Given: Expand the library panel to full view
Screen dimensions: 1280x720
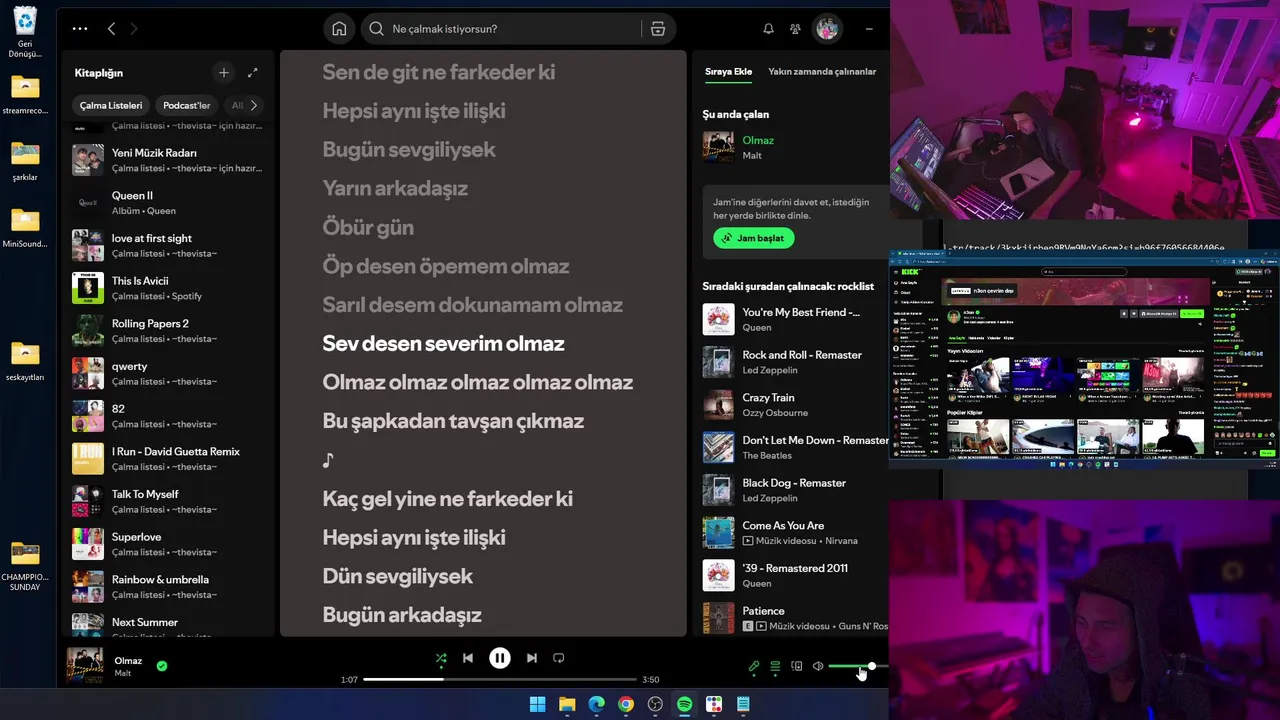Looking at the screenshot, I should click(x=252, y=73).
